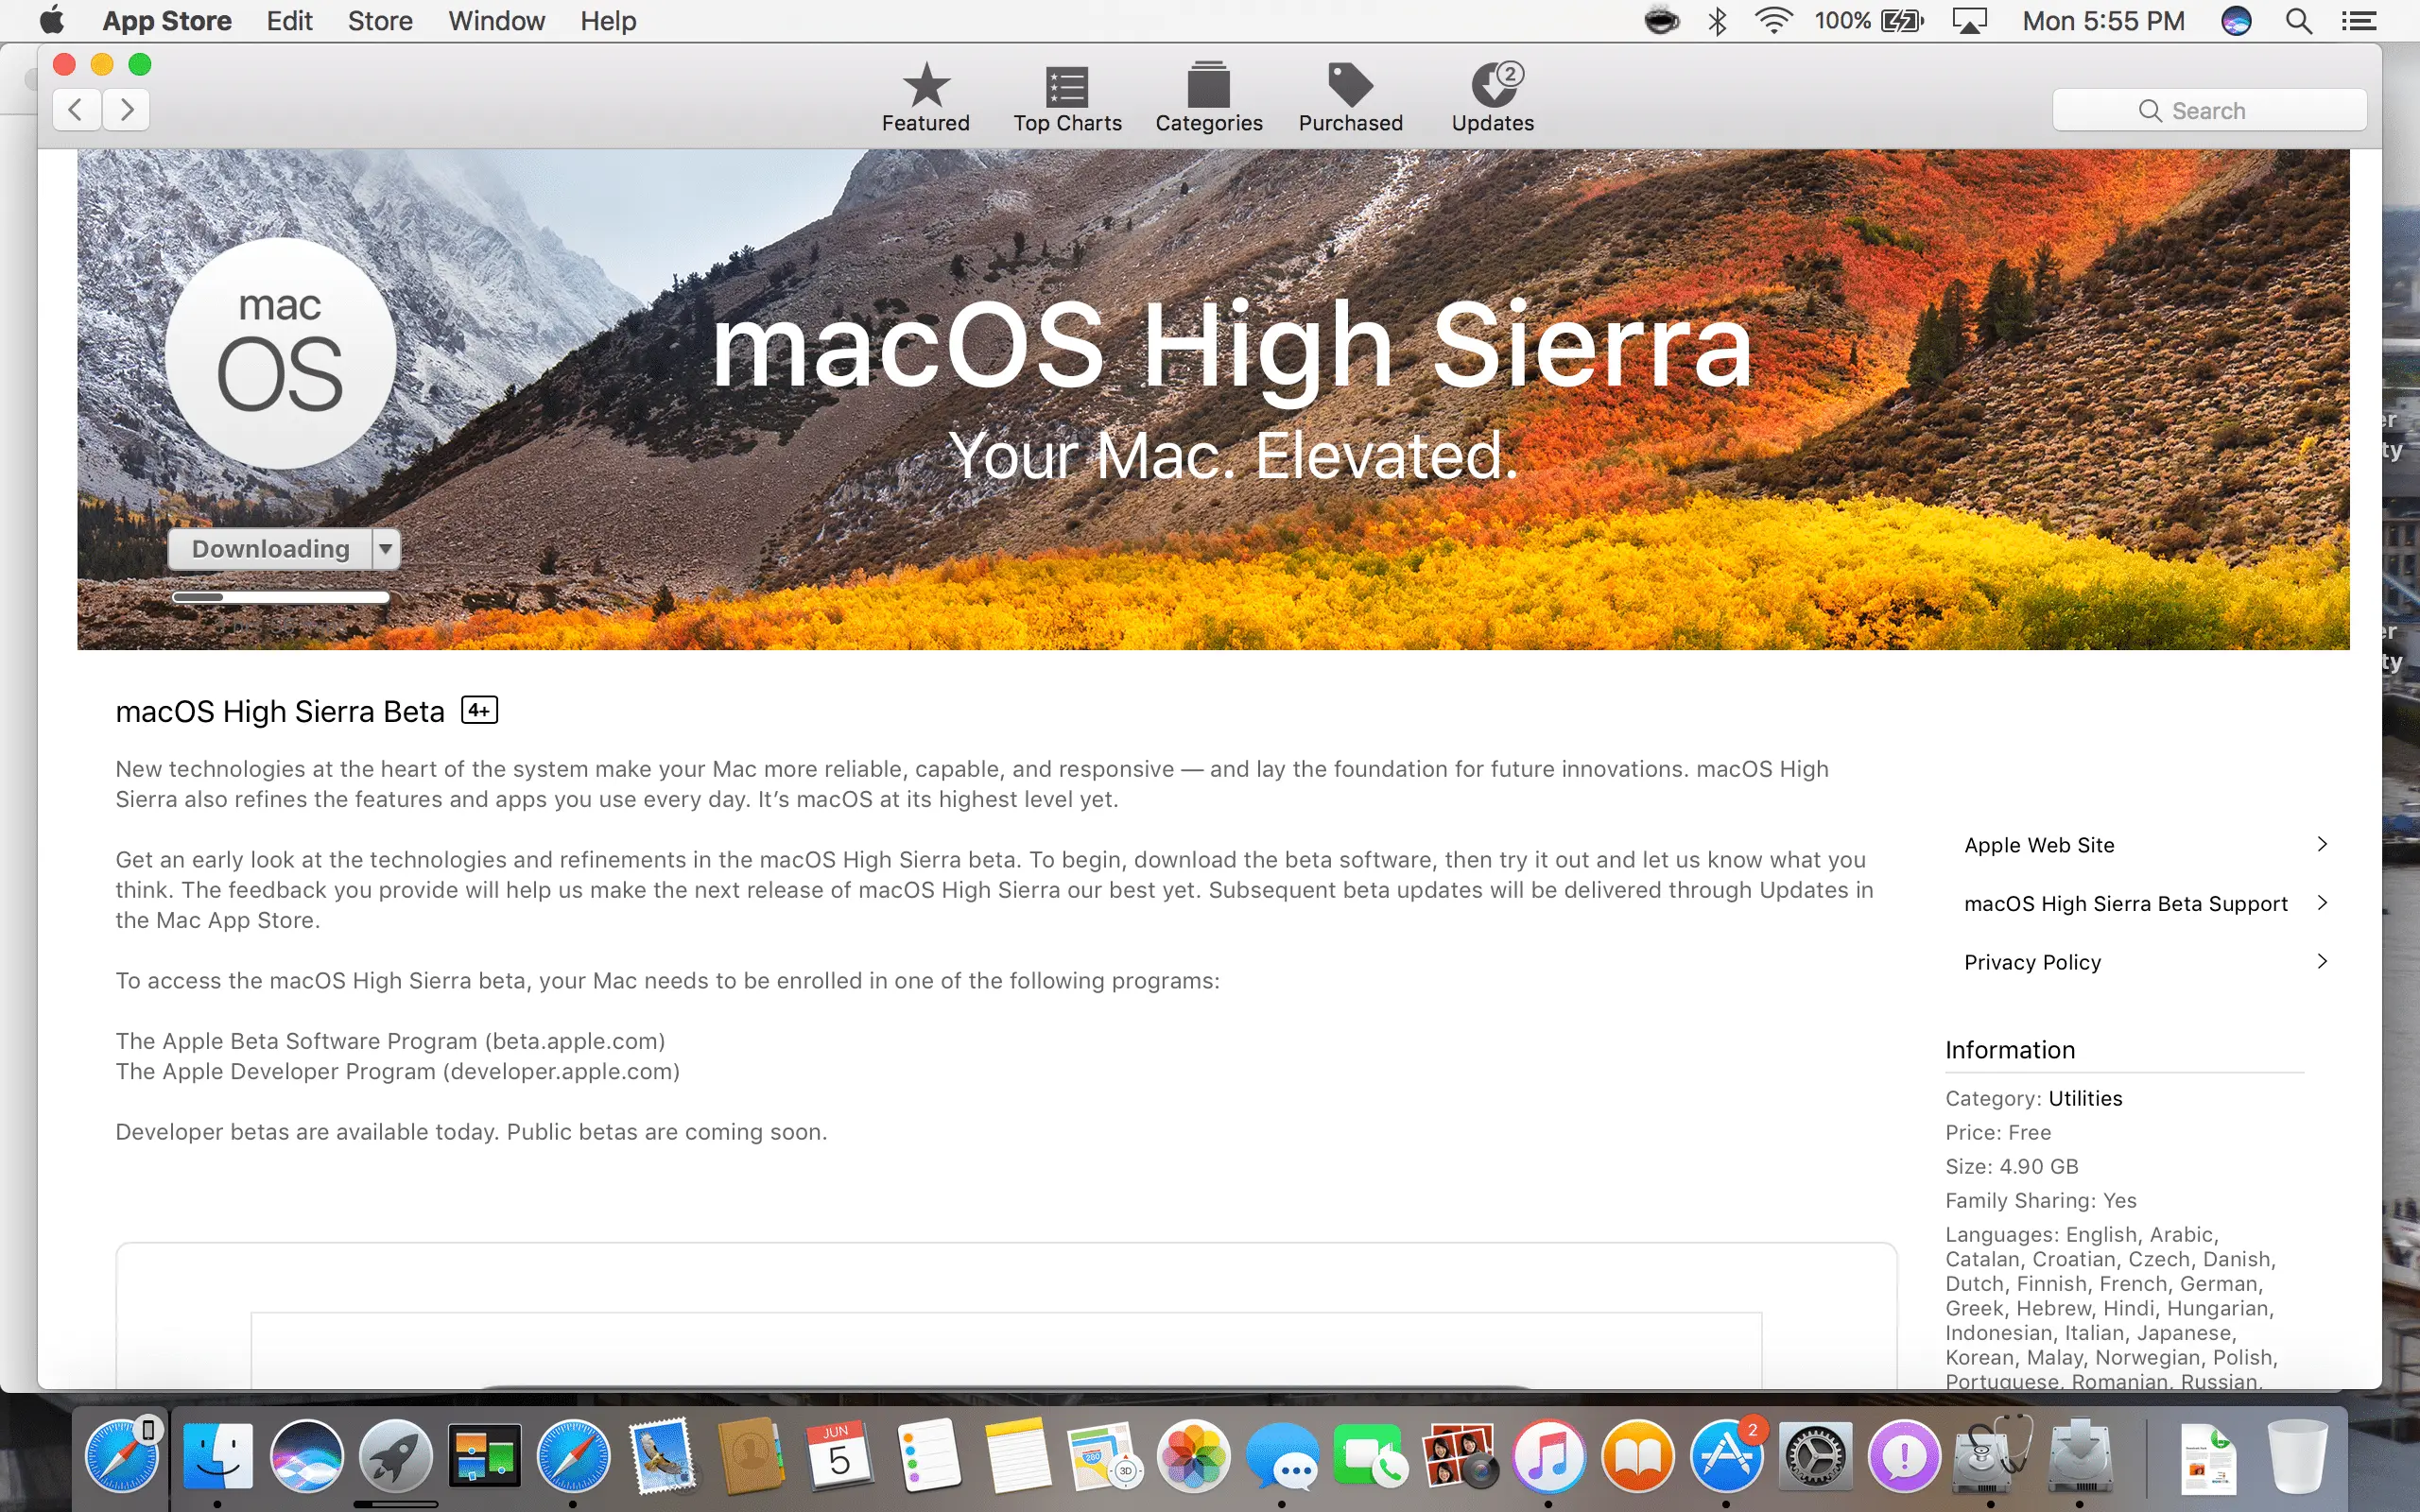
Task: Open the Apple Web Site link
Action: click(2039, 845)
